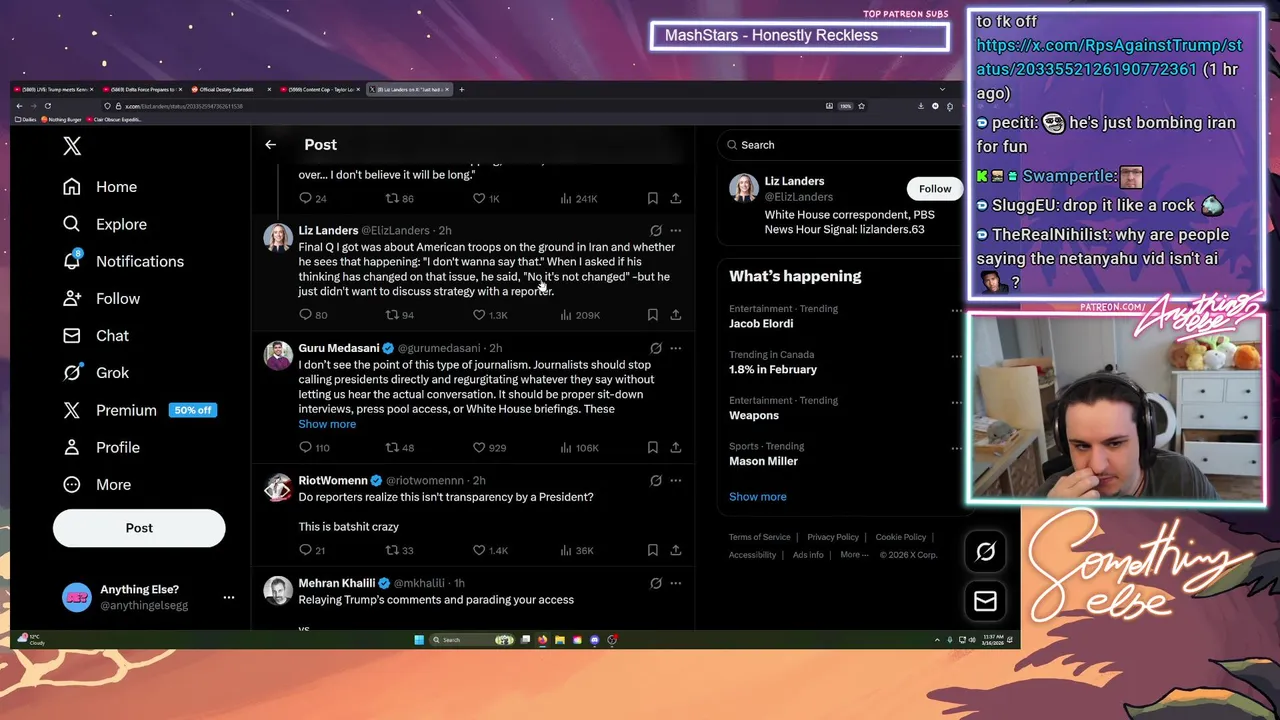Open Notifications in the sidebar
This screenshot has height=720, width=1280.
(x=122, y=261)
